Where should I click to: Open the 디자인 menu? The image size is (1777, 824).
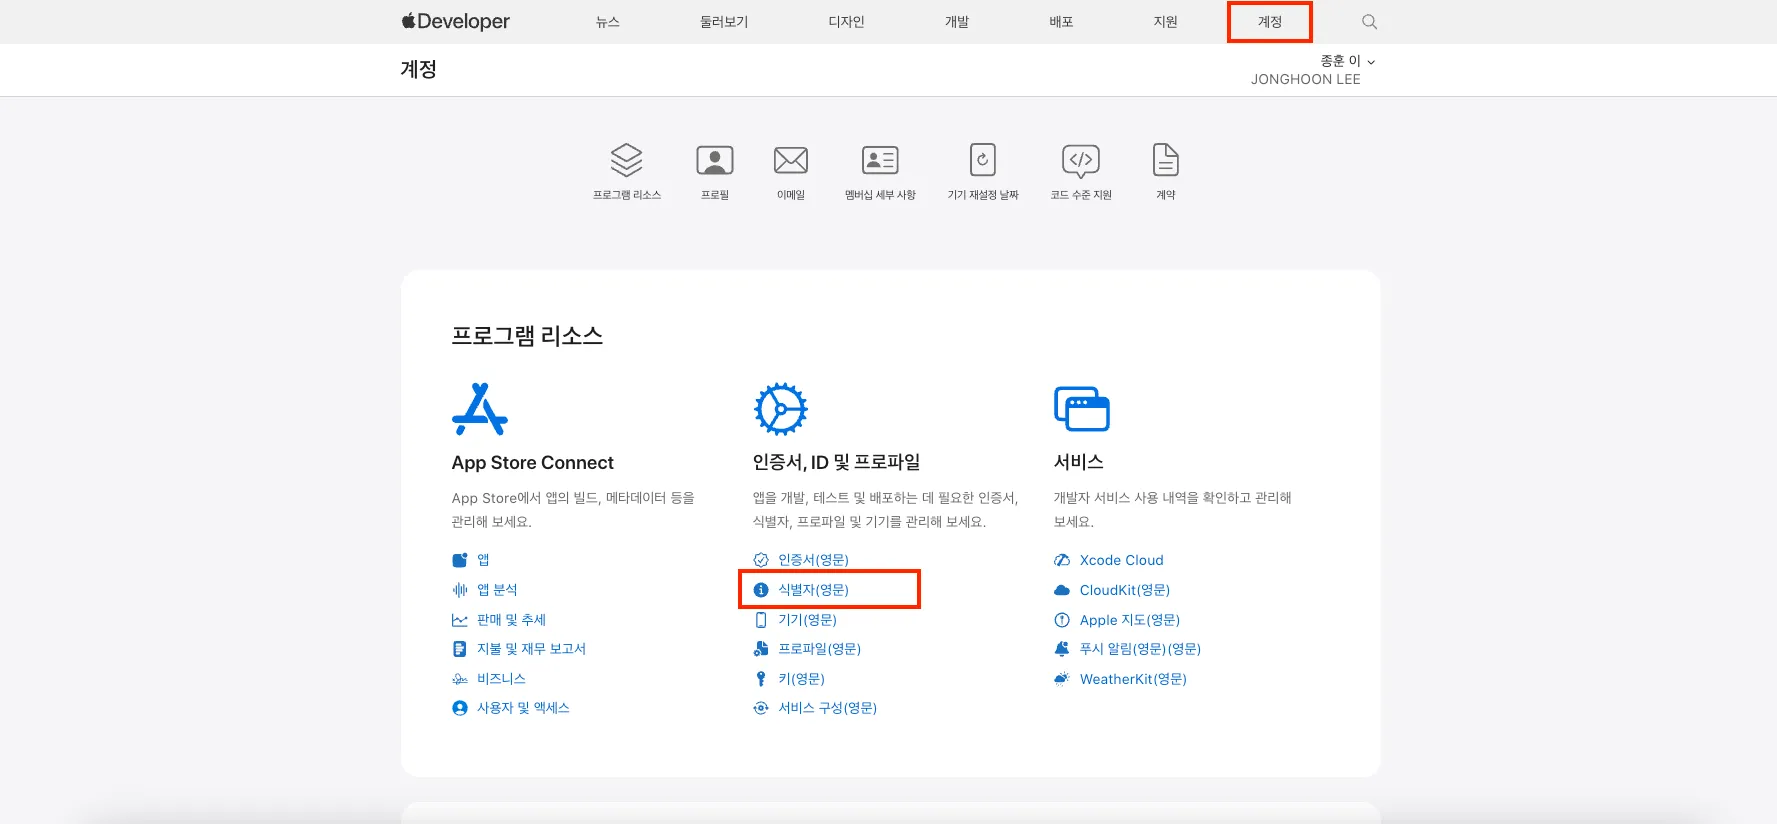coord(846,22)
